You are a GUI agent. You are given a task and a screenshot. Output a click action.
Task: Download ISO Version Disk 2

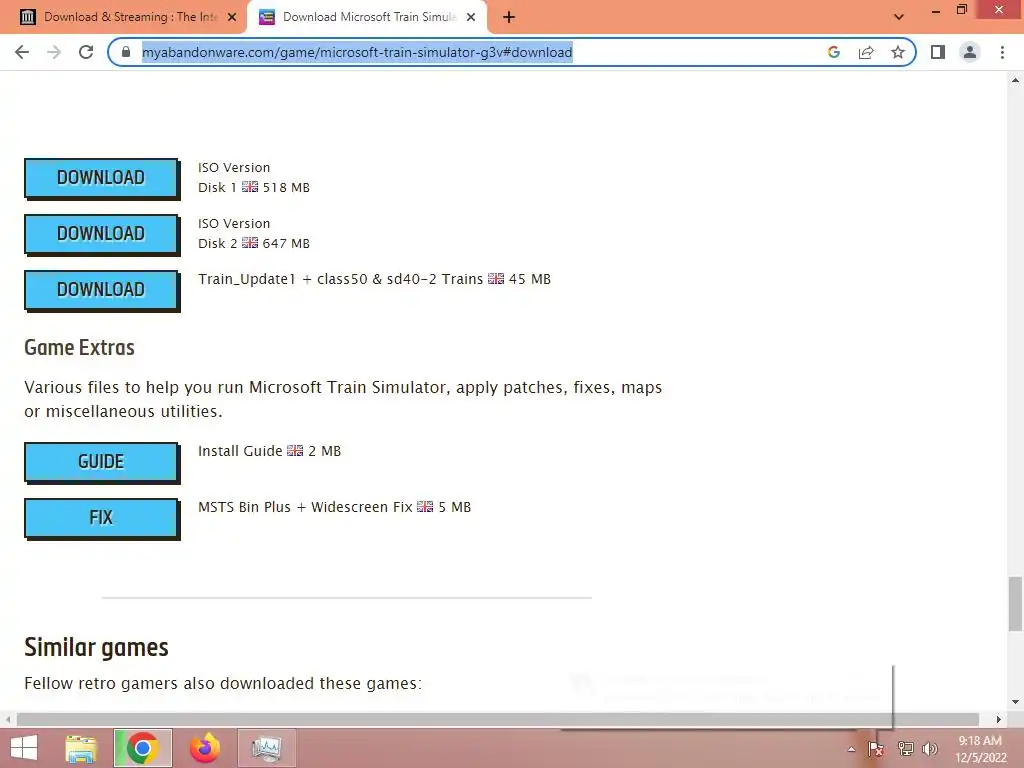coord(101,234)
